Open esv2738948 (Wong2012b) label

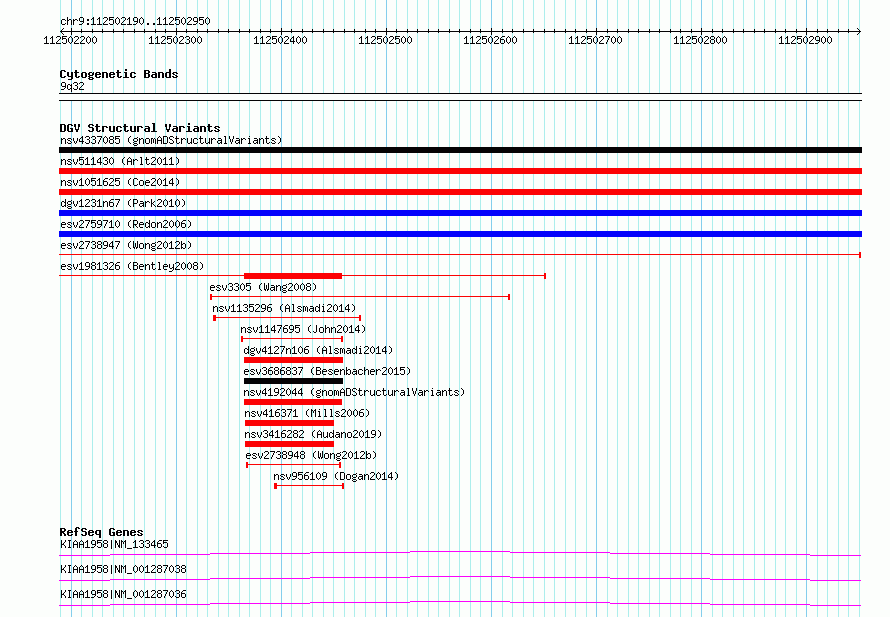[311, 455]
